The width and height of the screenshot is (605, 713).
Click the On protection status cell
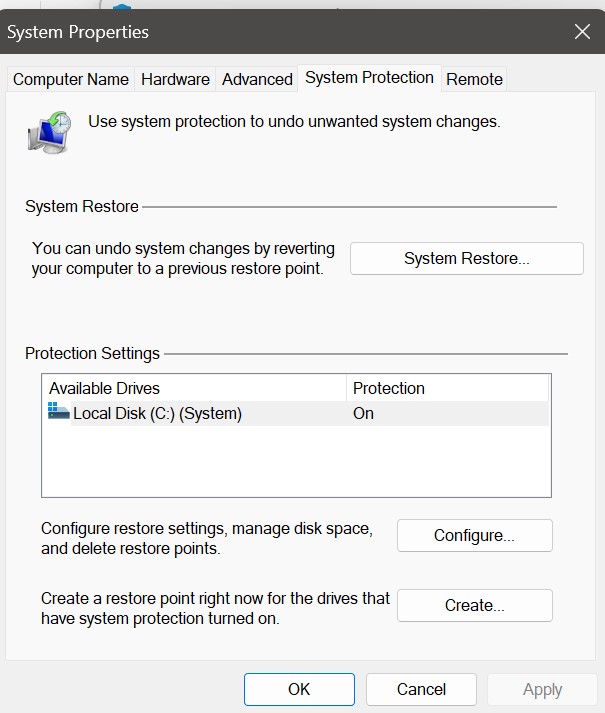[x=364, y=413]
